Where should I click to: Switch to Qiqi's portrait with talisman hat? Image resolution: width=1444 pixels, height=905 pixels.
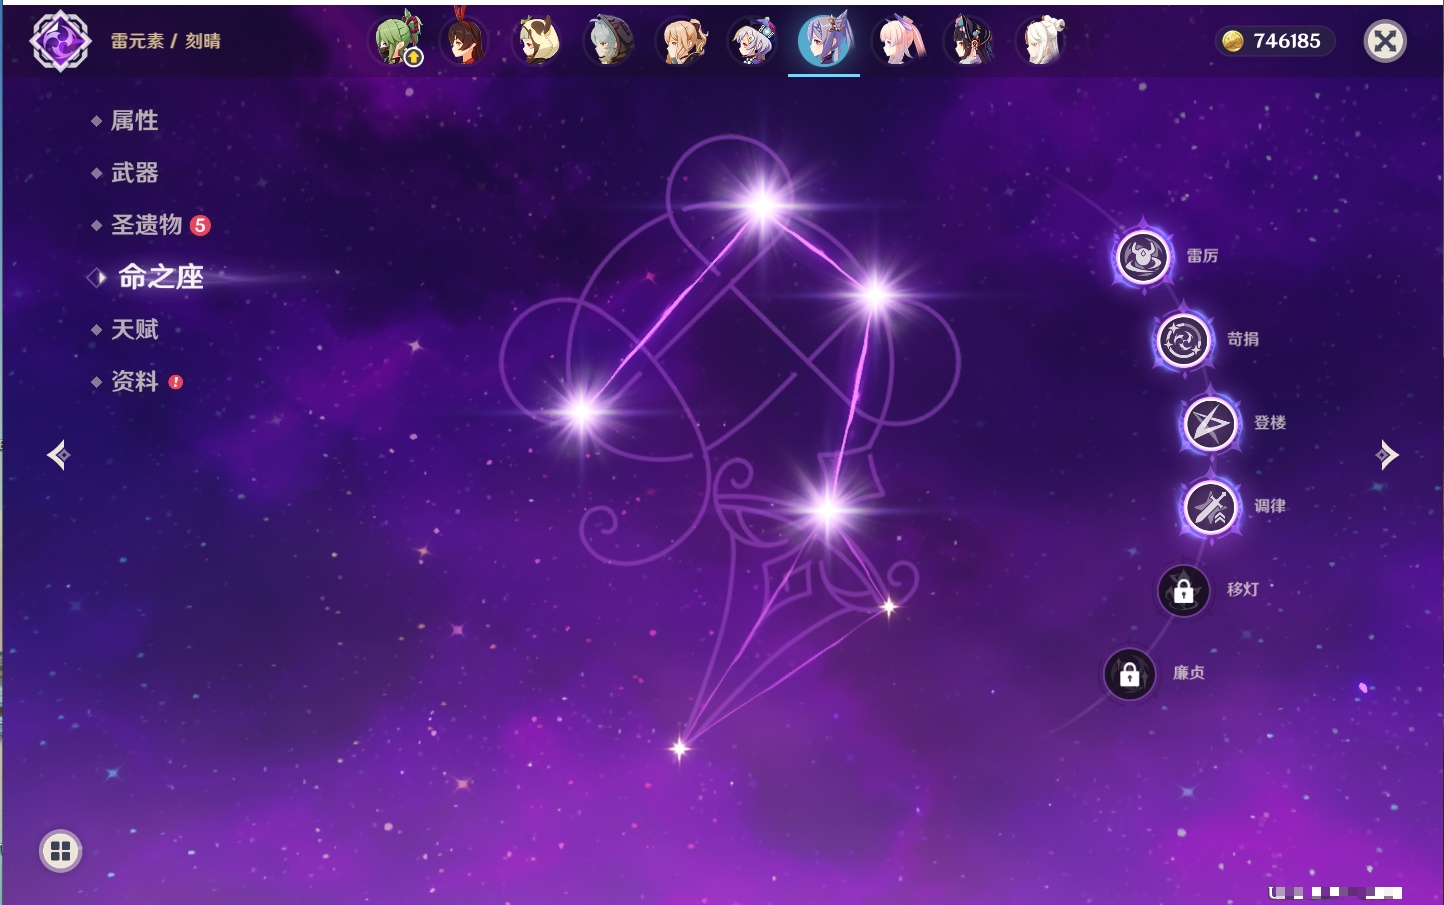click(753, 41)
